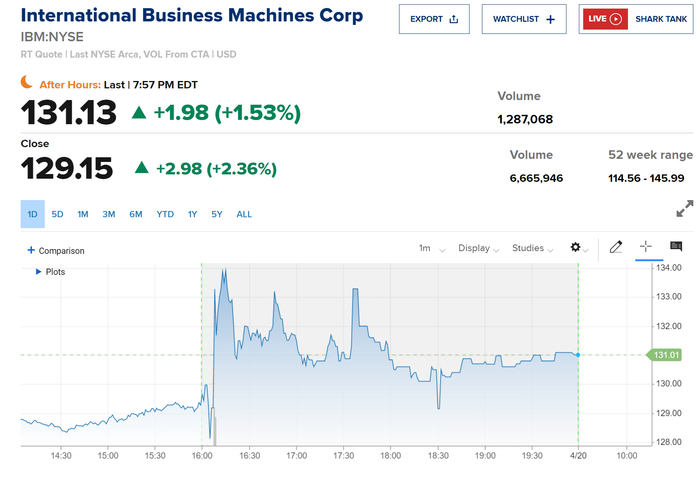Add IBM to Watchlist

tap(524, 19)
